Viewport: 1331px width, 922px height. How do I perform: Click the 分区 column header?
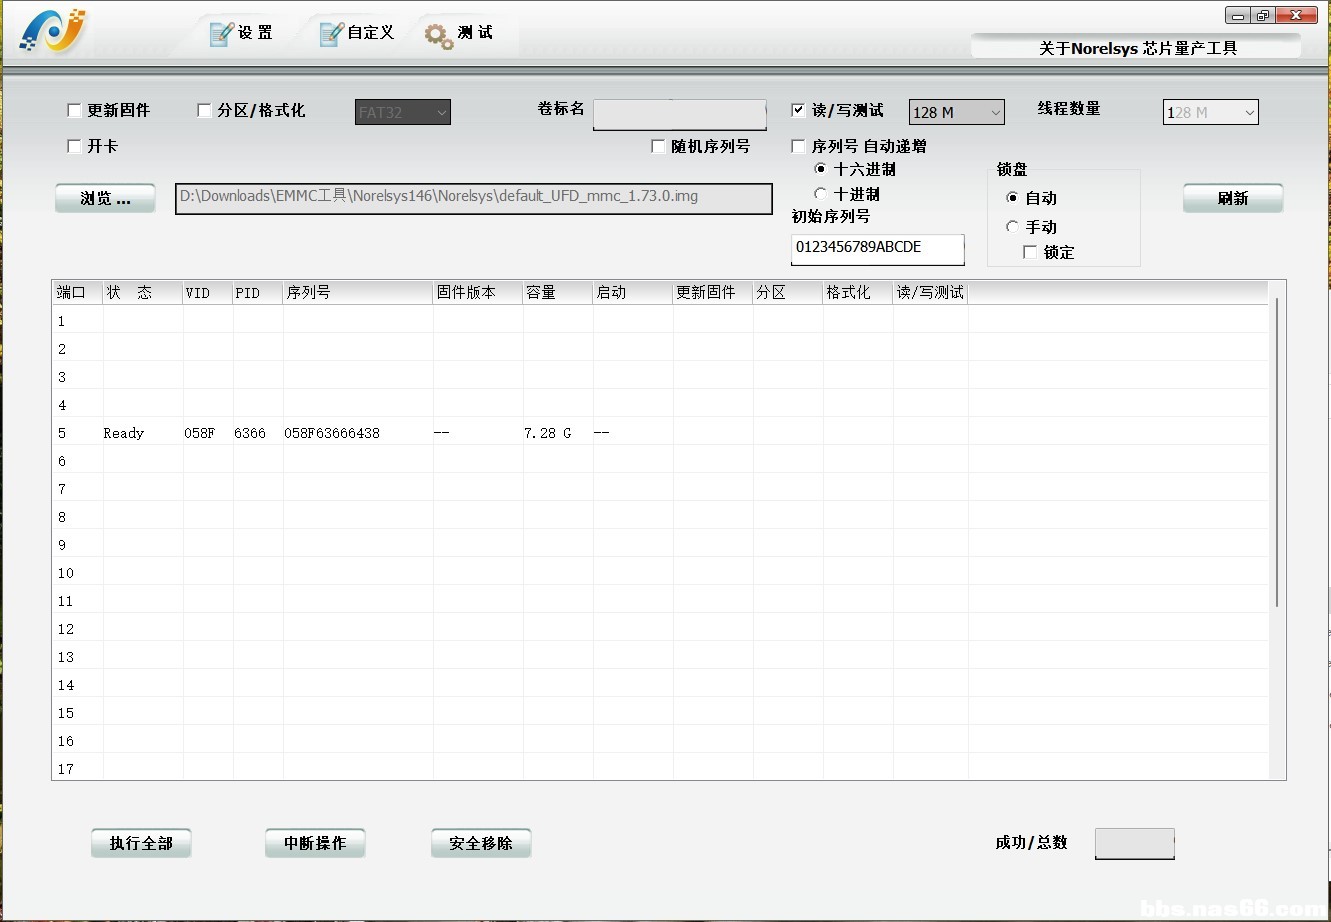pyautogui.click(x=788, y=292)
